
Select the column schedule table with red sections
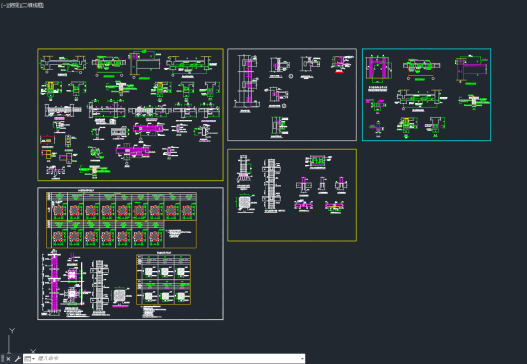[121, 220]
